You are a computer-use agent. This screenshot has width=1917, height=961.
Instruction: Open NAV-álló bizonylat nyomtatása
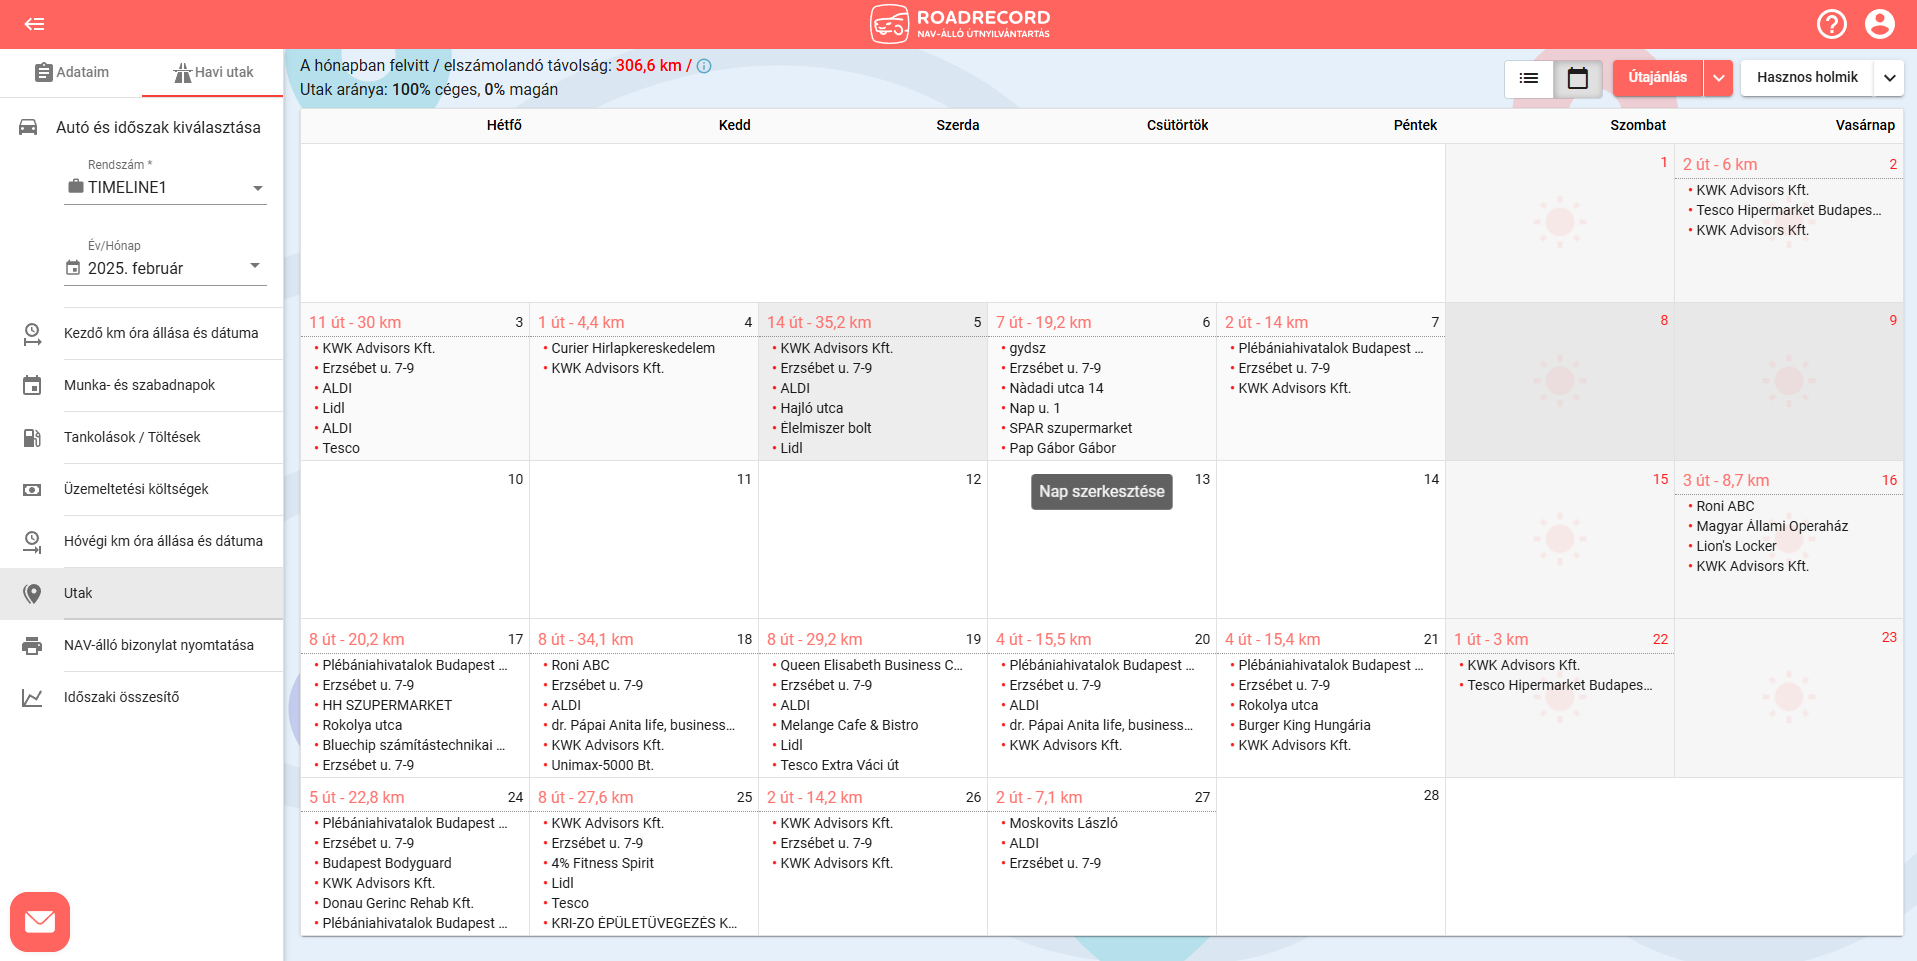(142, 645)
